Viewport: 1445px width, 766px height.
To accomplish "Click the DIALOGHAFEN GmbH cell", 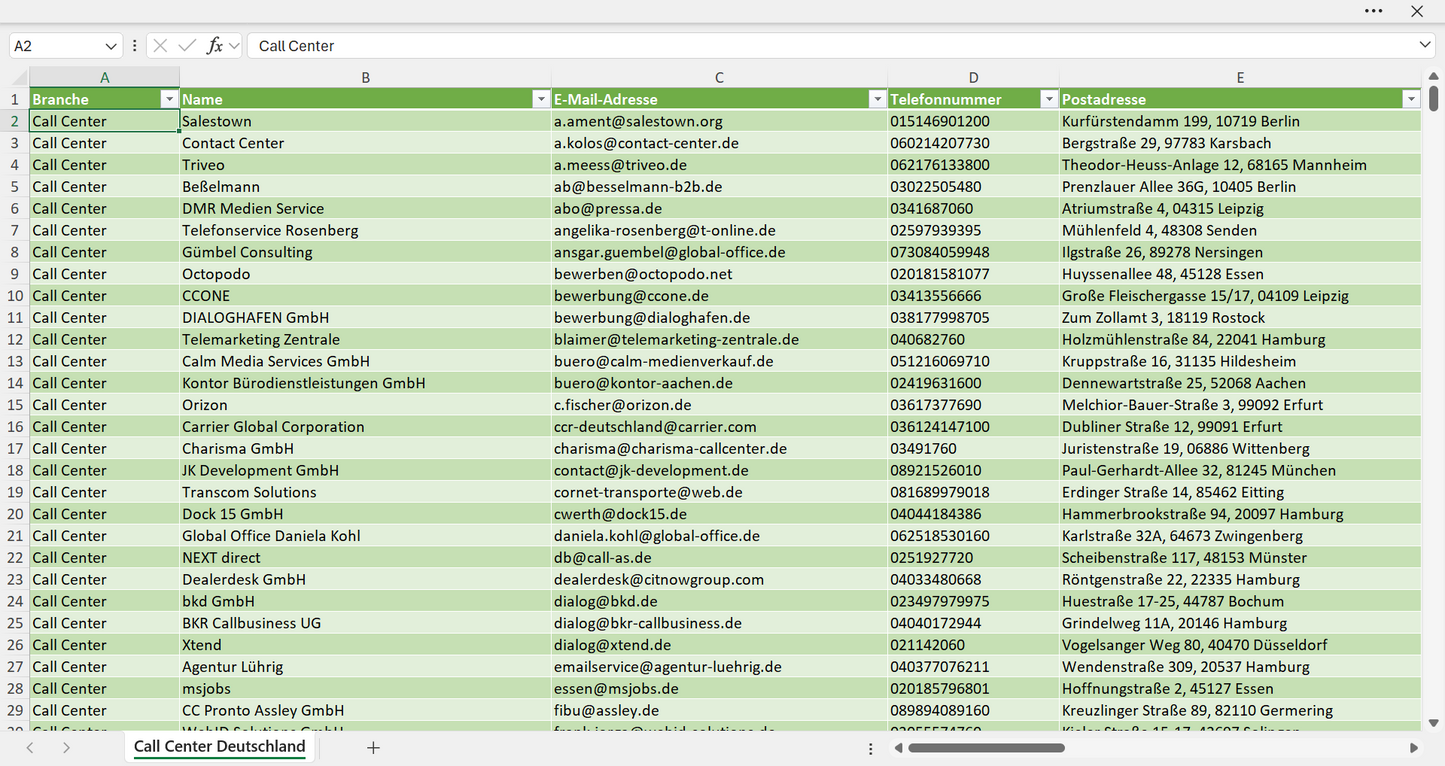I will coord(365,318).
